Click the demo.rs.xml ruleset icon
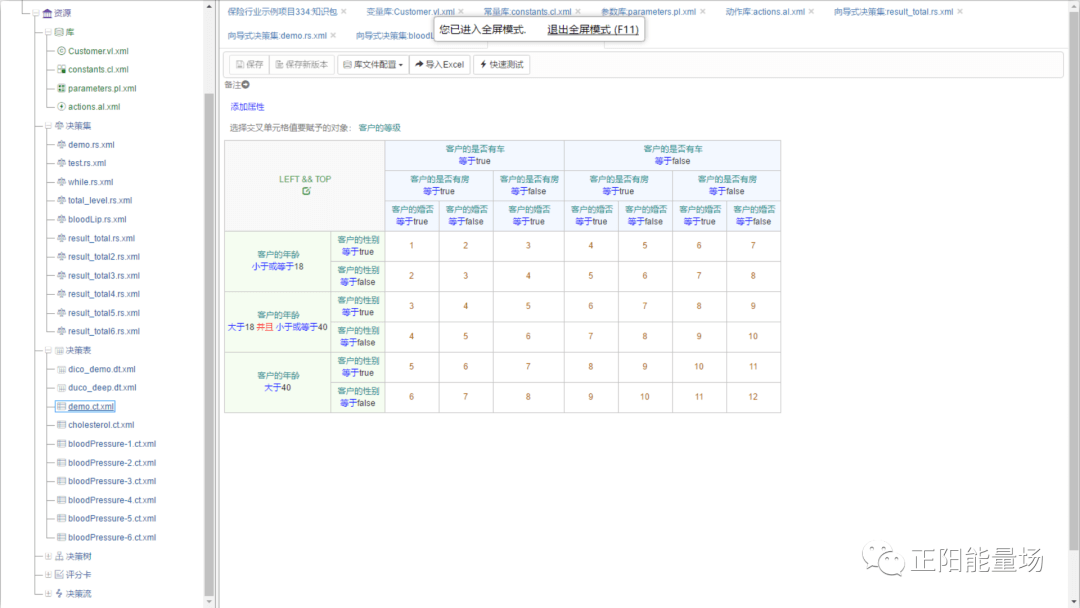Screen dimensions: 1080x608 [x=61, y=145]
